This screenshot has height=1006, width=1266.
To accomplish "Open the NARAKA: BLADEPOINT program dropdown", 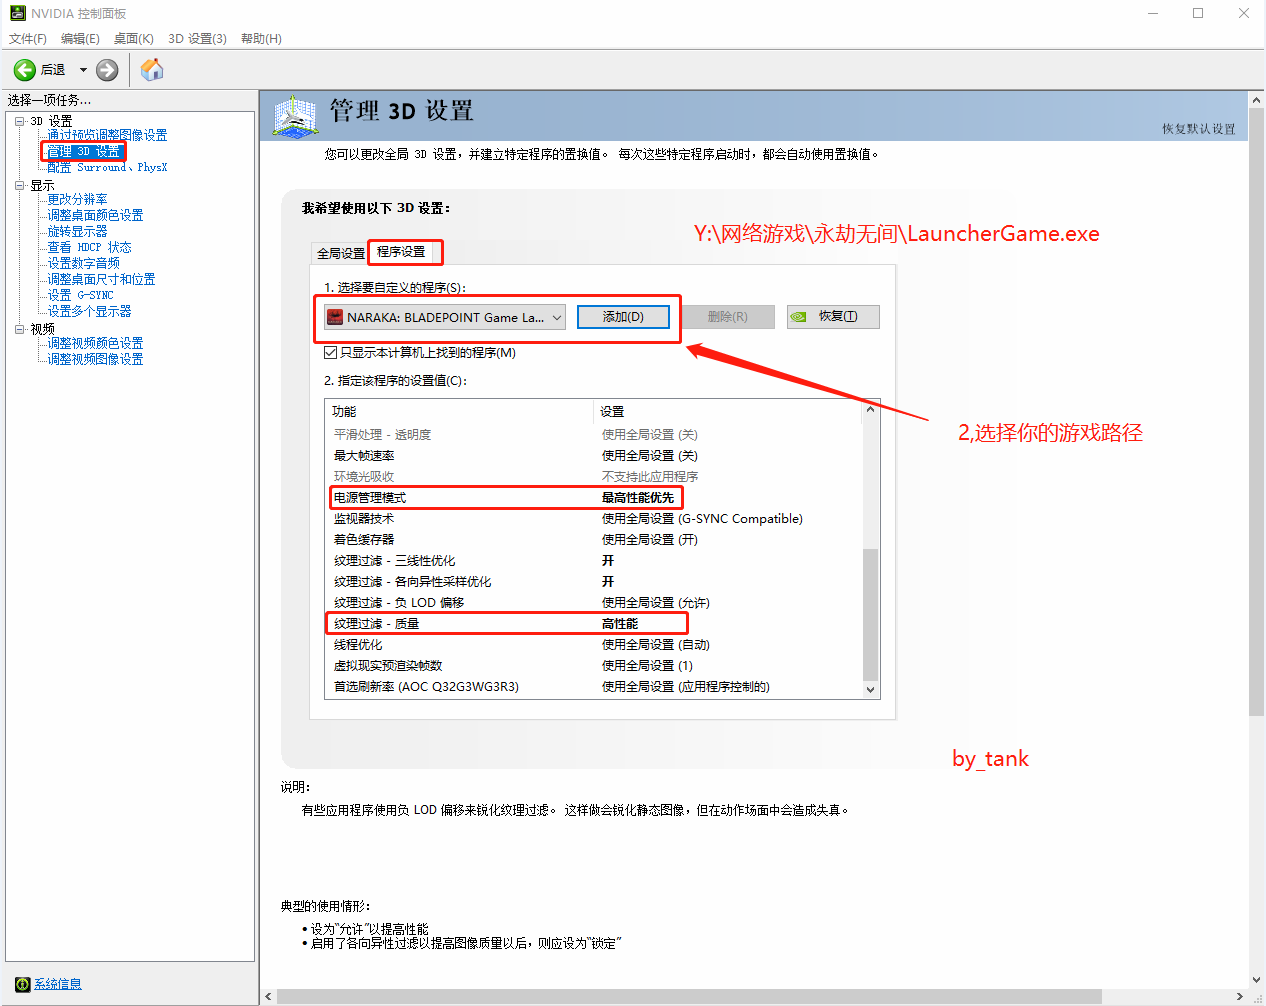I will coord(556,318).
